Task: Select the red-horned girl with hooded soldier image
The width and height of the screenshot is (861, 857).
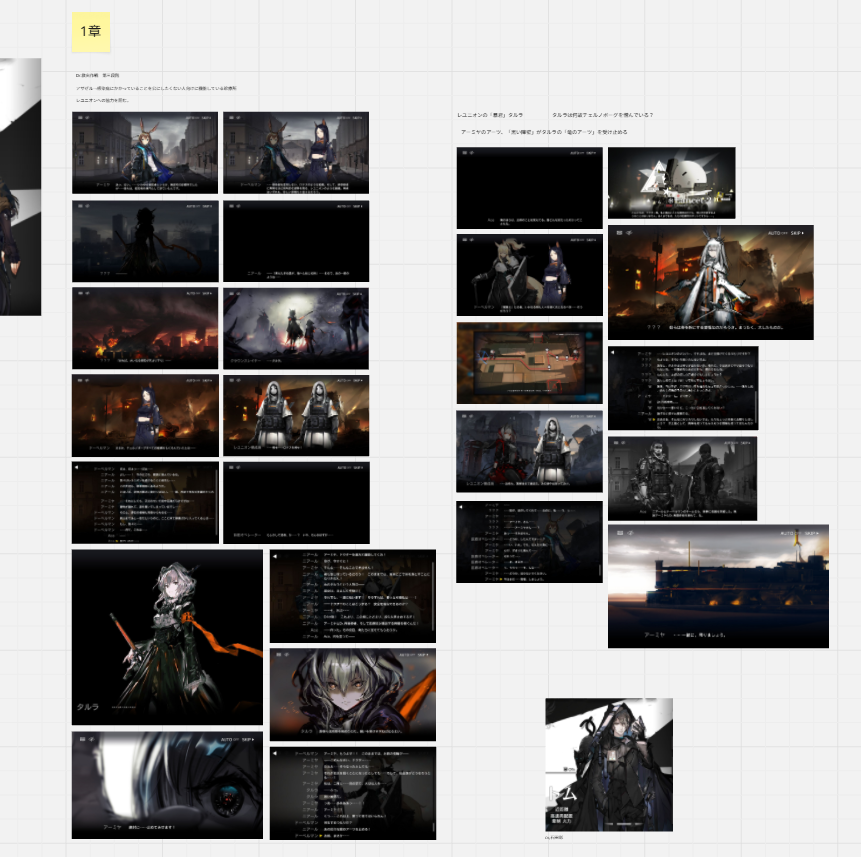Action: pos(529,451)
